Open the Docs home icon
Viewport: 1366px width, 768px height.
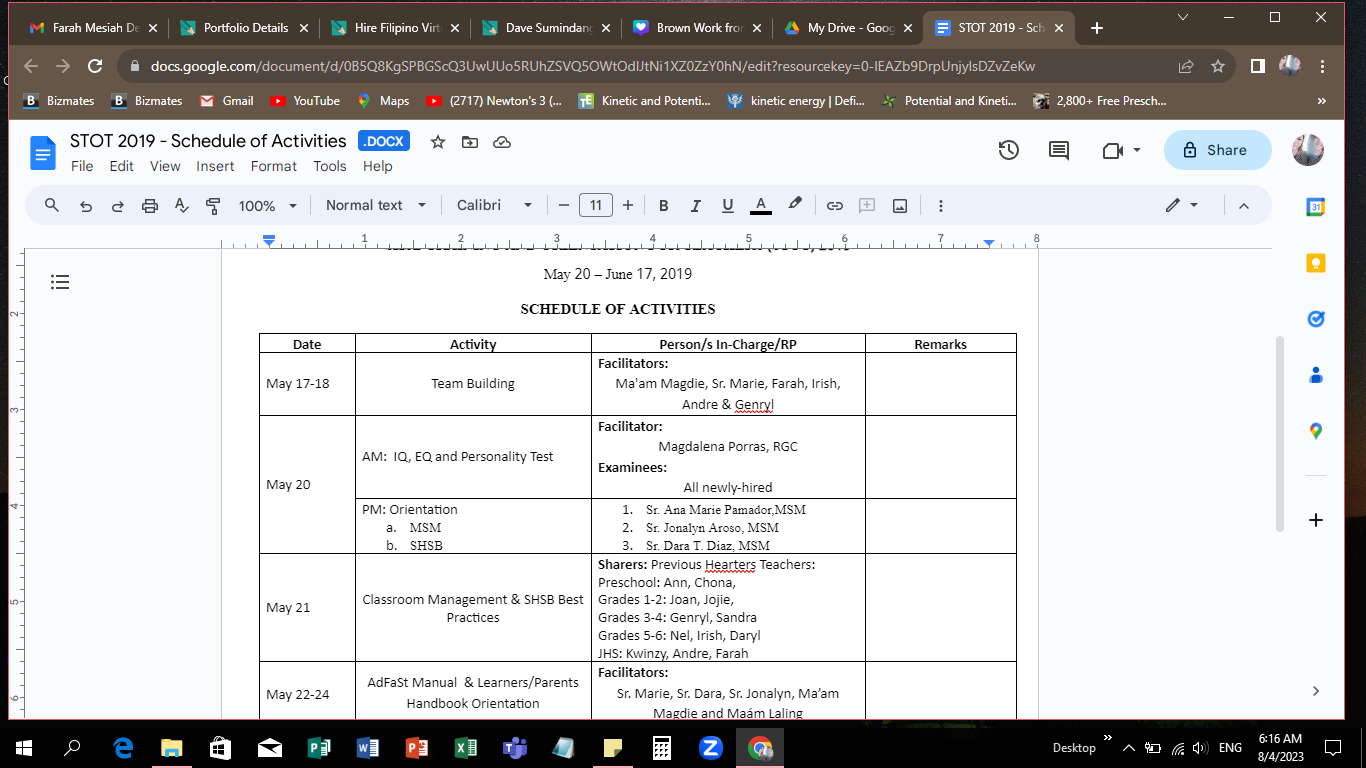pos(43,153)
